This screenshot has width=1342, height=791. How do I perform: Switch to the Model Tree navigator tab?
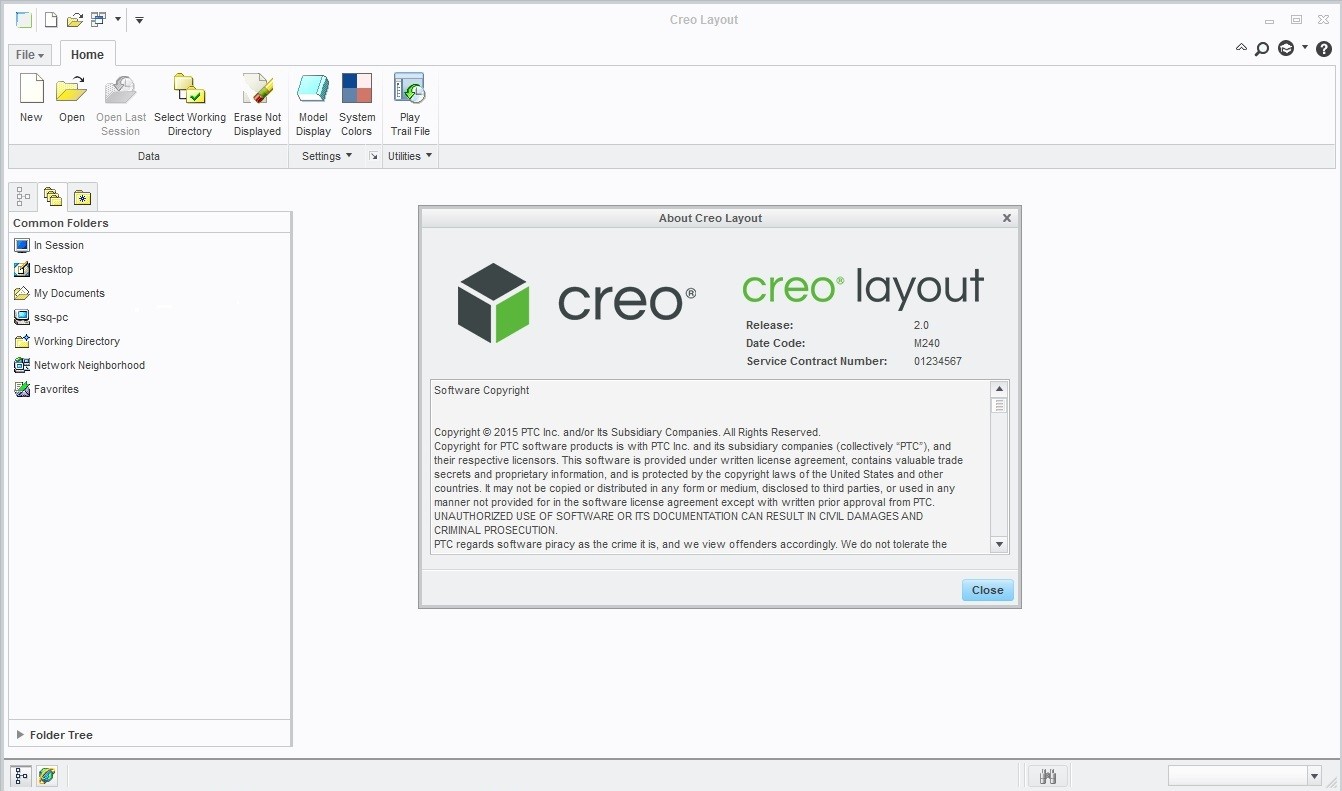23,197
